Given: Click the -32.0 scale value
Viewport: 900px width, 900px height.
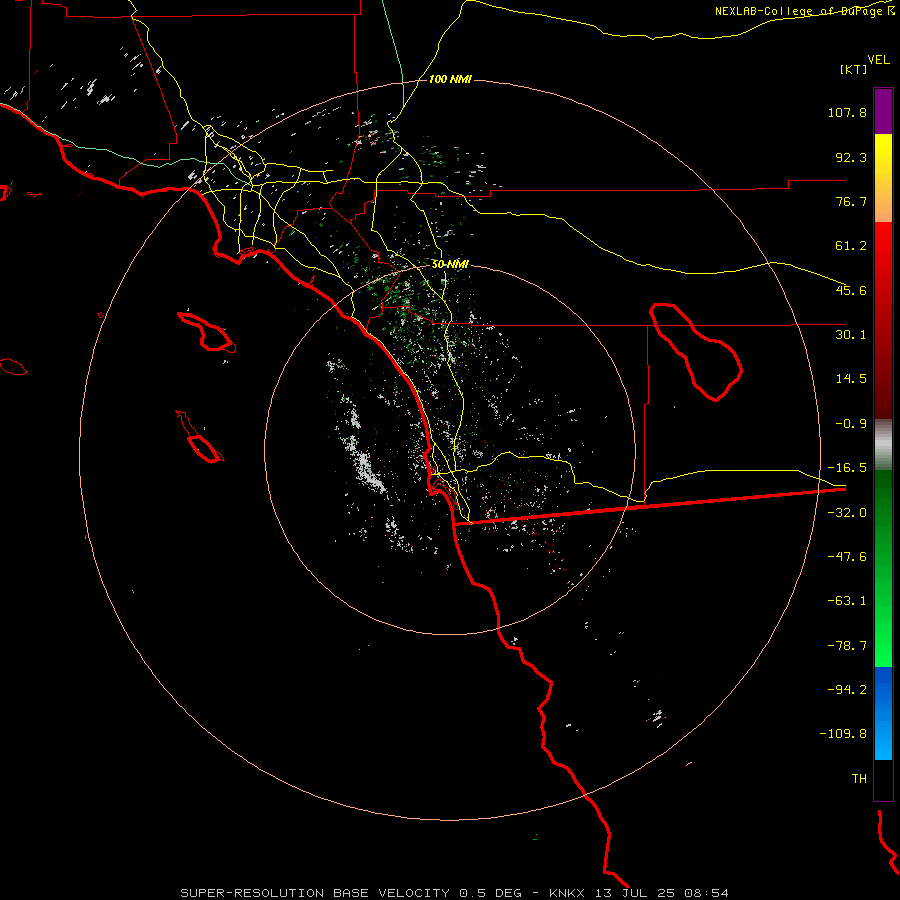Looking at the screenshot, I should (x=847, y=513).
